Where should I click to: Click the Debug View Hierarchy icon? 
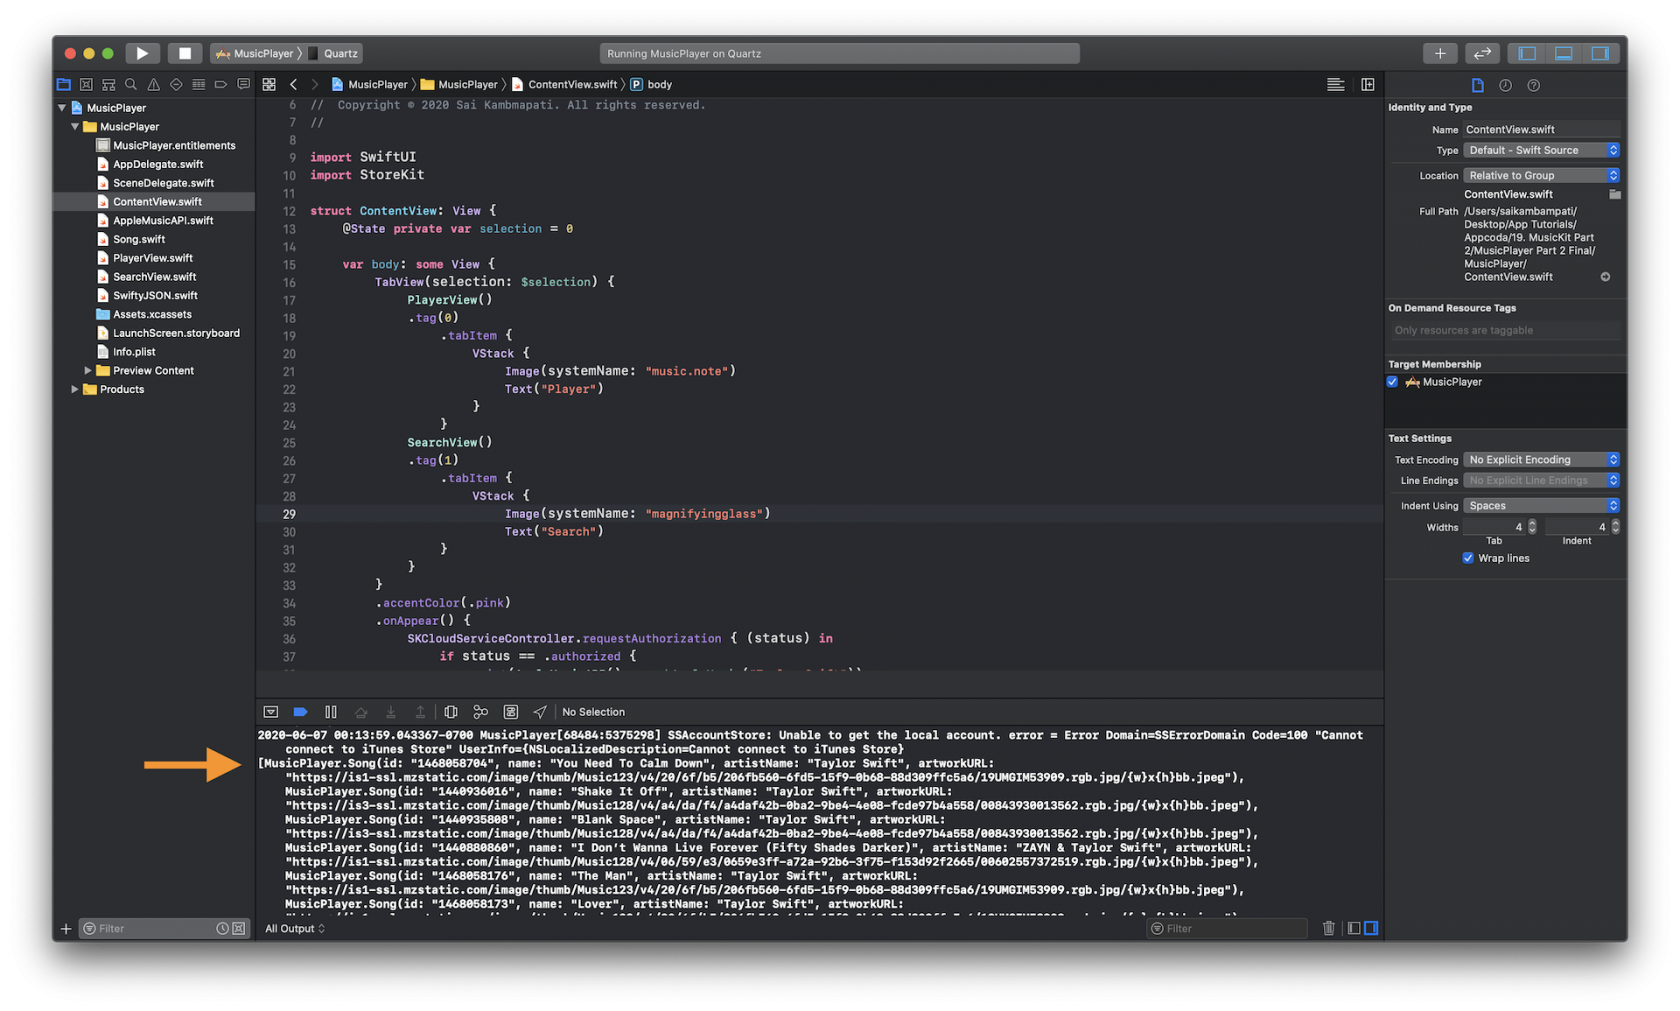451,711
